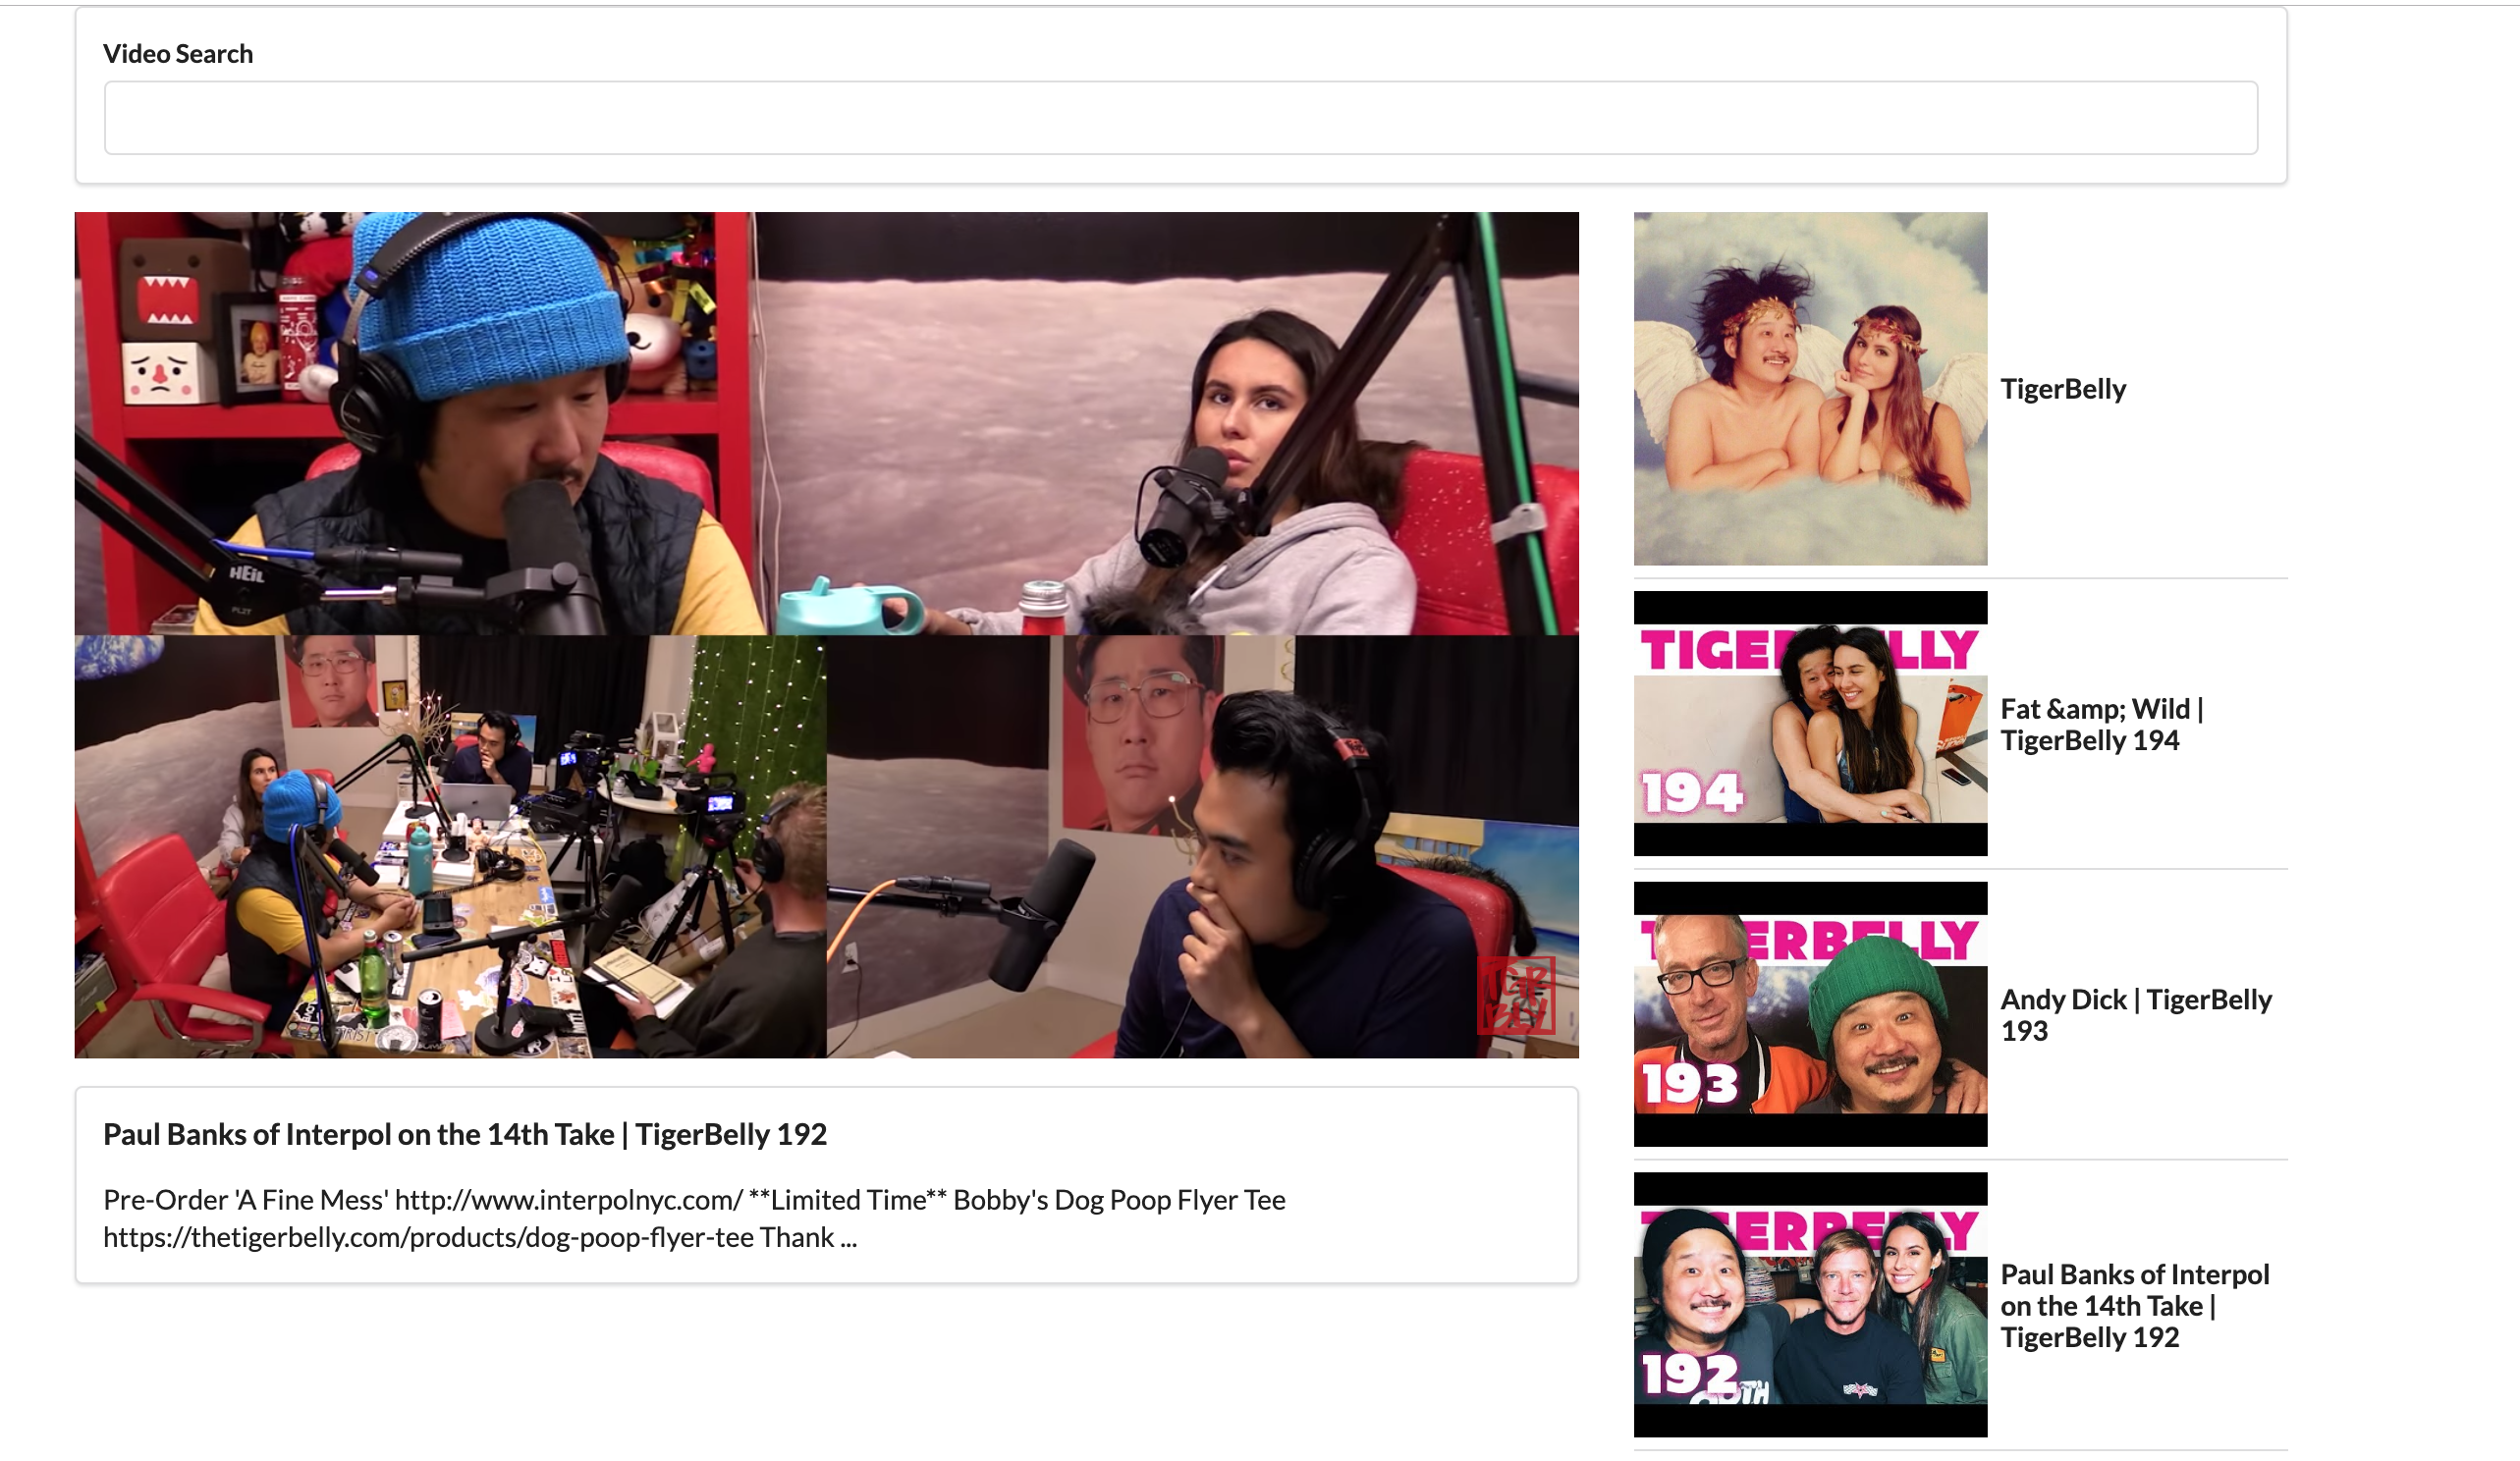The height and width of the screenshot is (1461, 2520).
Task: Select the sidebar Paul Banks TigerBelly 192 title
Action: pyautogui.click(x=2134, y=1305)
